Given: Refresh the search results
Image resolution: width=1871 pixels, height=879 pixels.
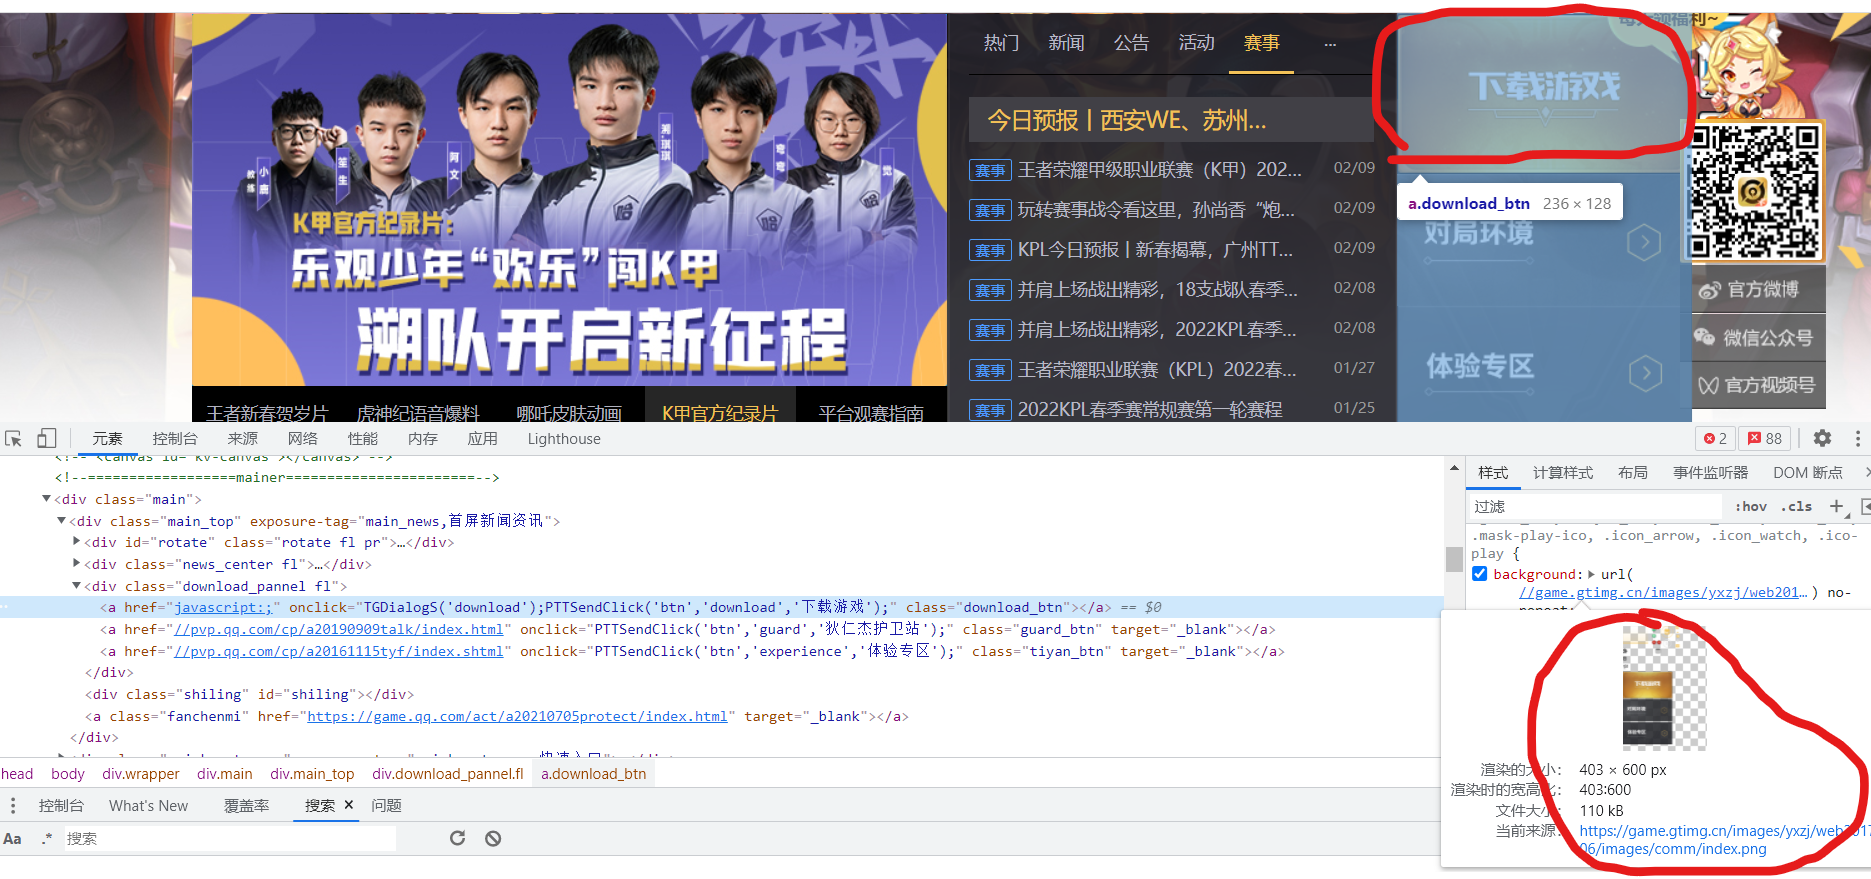Looking at the screenshot, I should (457, 838).
